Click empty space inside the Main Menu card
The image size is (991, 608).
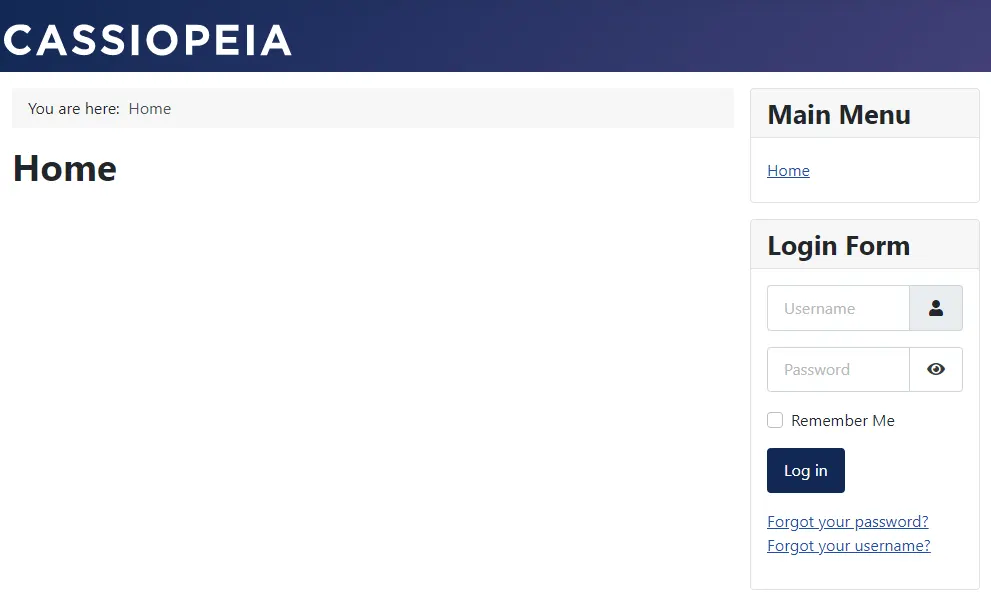(900, 175)
